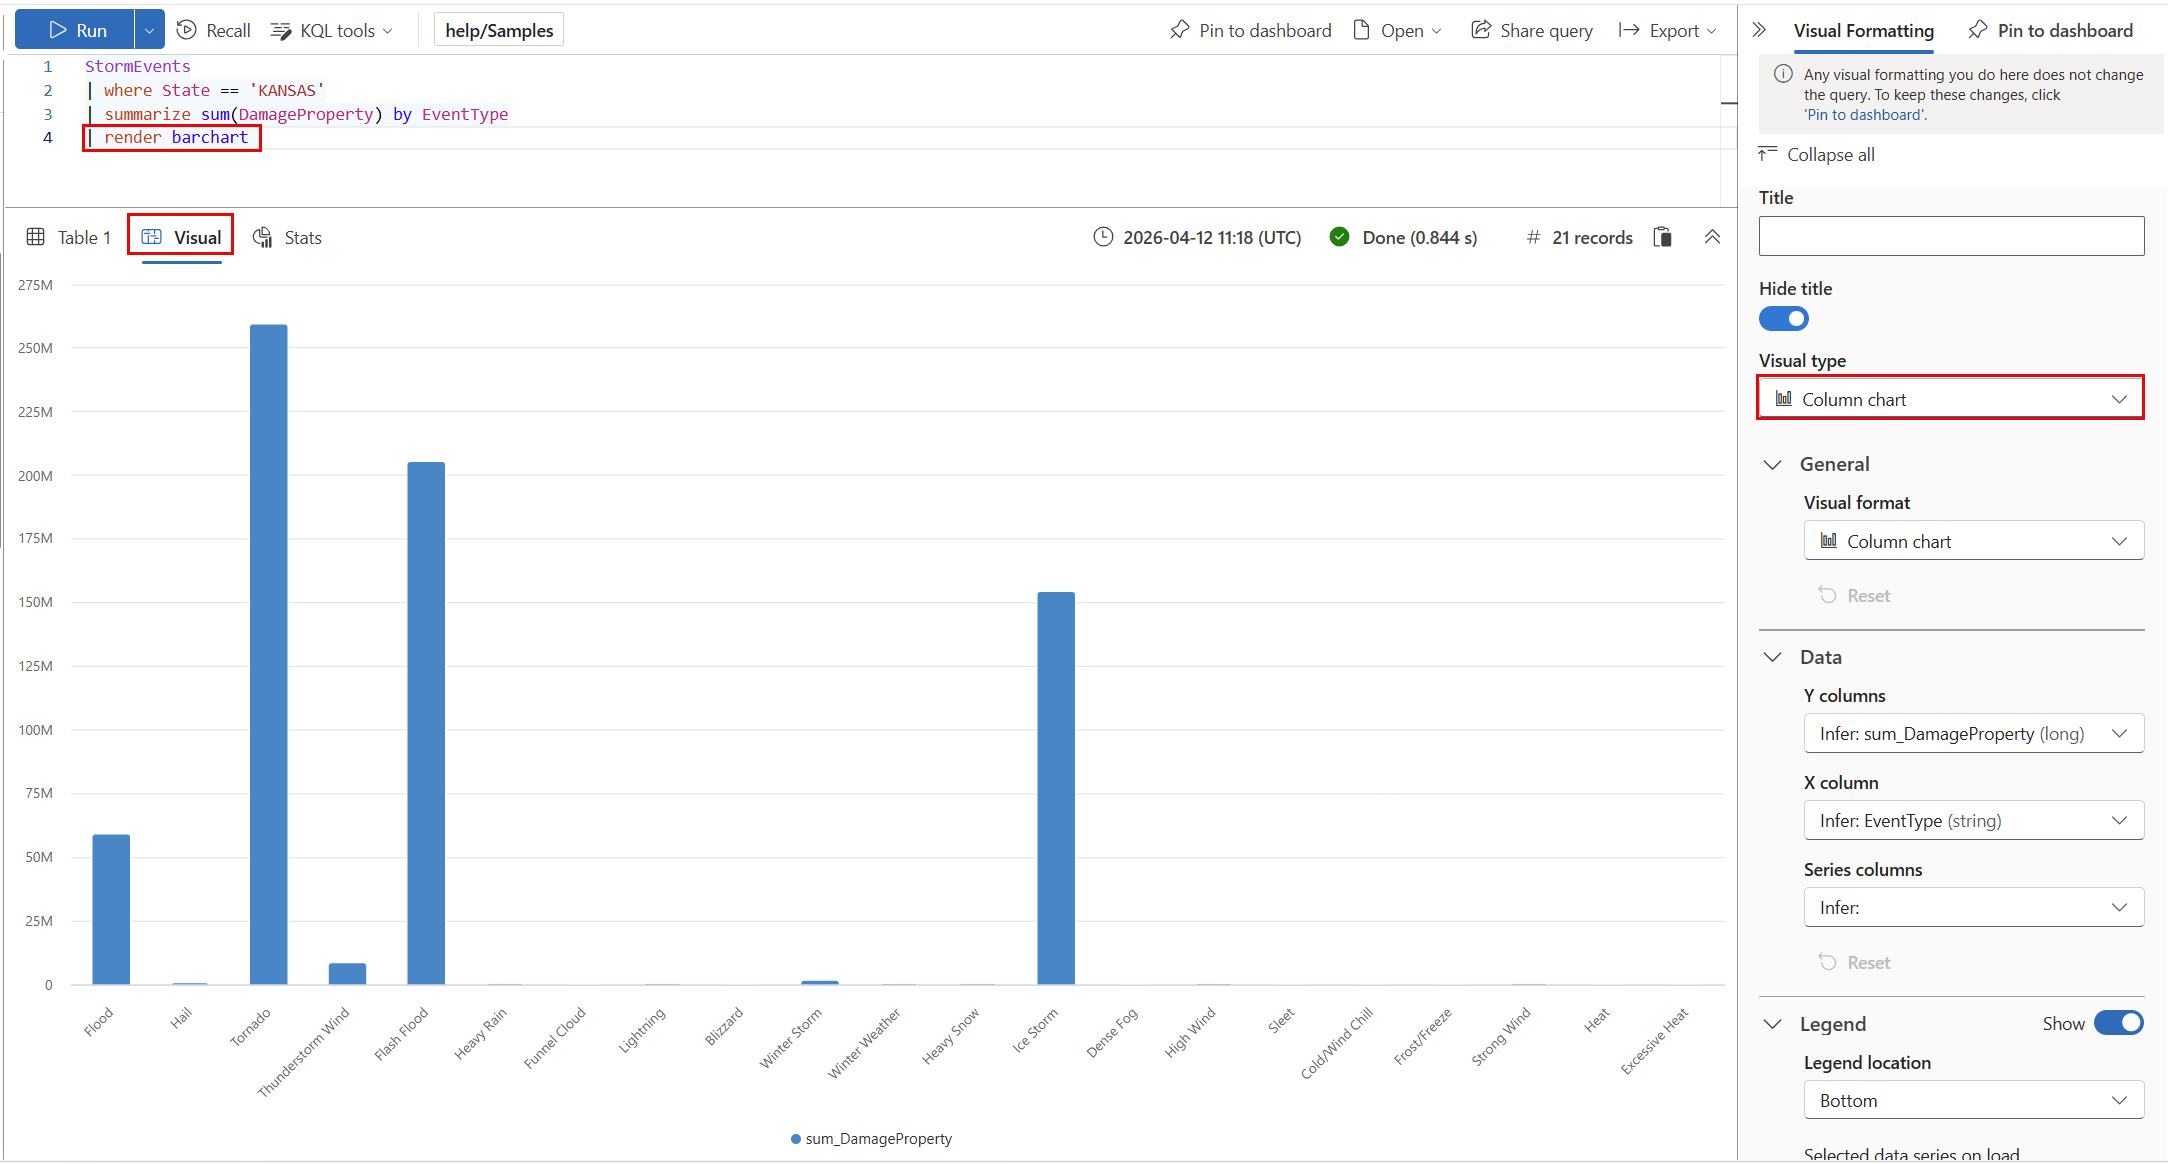The image size is (2168, 1164).
Task: Click the render barchart query line
Action: (176, 137)
